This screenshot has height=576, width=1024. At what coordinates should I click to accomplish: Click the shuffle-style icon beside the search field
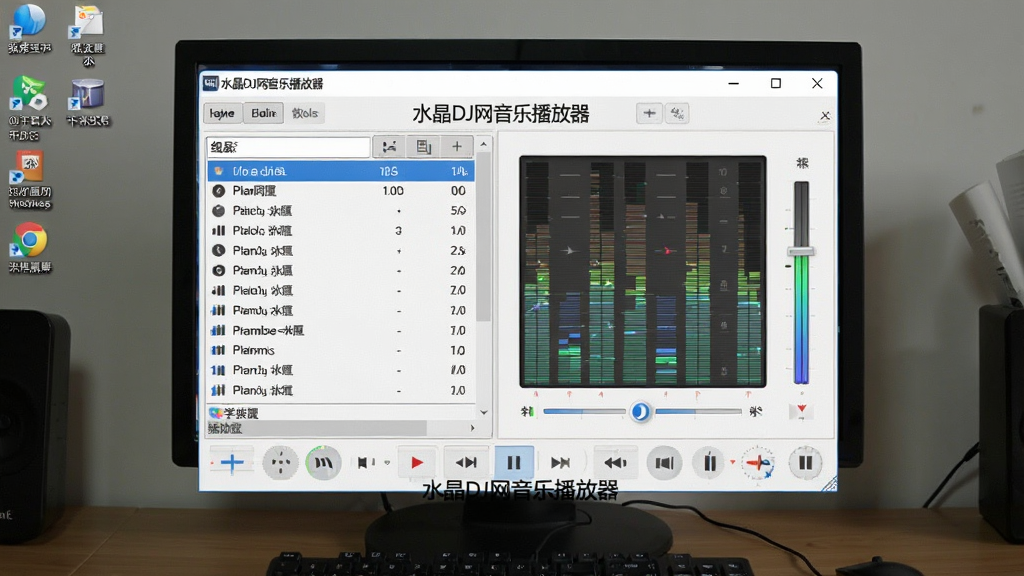[x=389, y=147]
